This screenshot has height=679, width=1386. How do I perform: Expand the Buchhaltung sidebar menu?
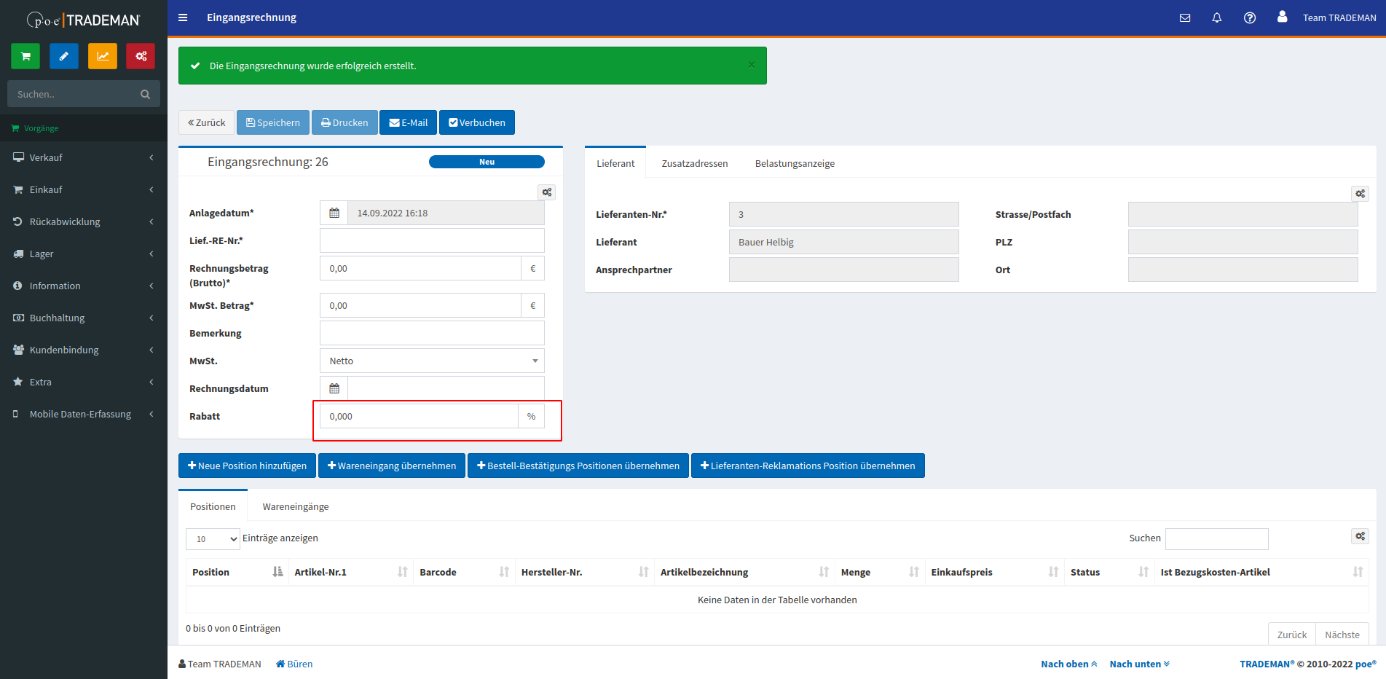(83, 318)
